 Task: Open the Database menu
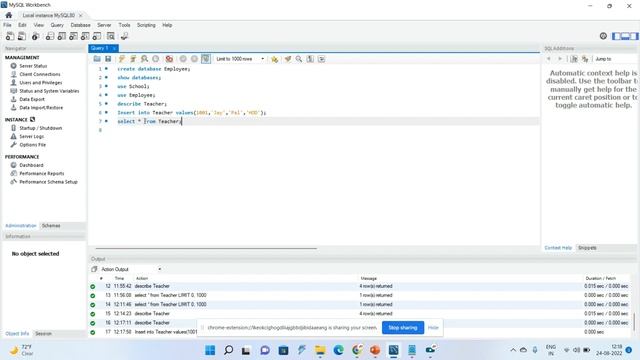(80, 25)
